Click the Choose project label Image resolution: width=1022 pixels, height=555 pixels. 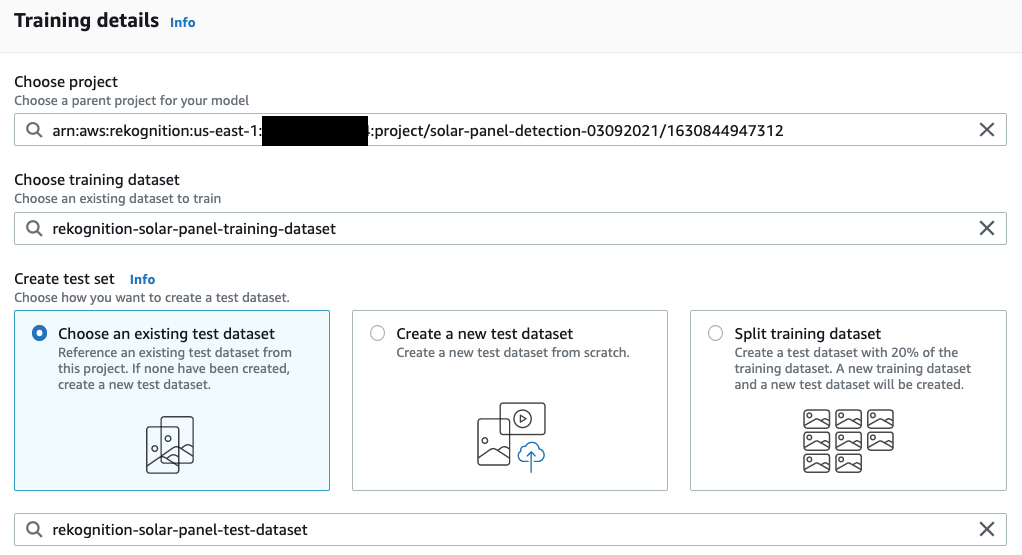[x=66, y=81]
